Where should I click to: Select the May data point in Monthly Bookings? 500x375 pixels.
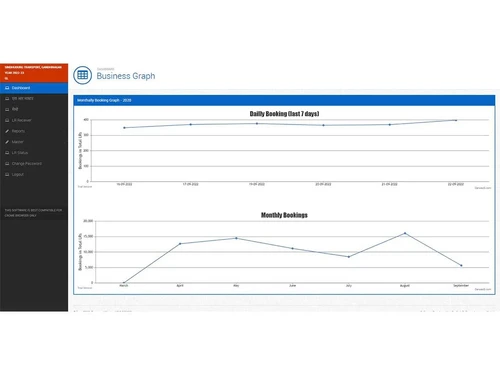coord(236,238)
